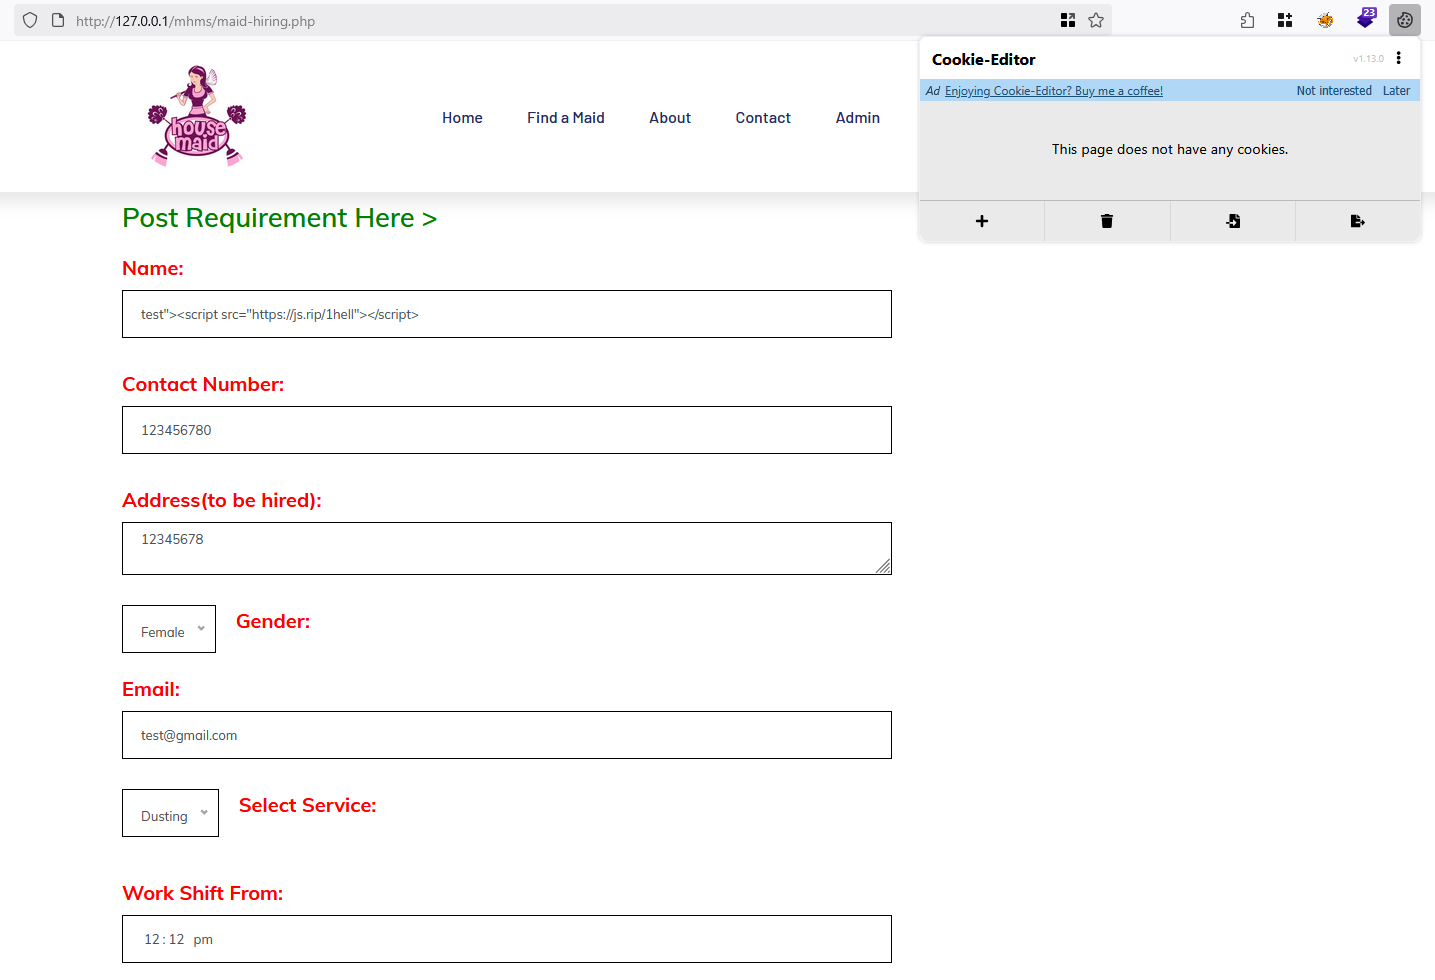Click the 'Name:' label

[x=153, y=268]
